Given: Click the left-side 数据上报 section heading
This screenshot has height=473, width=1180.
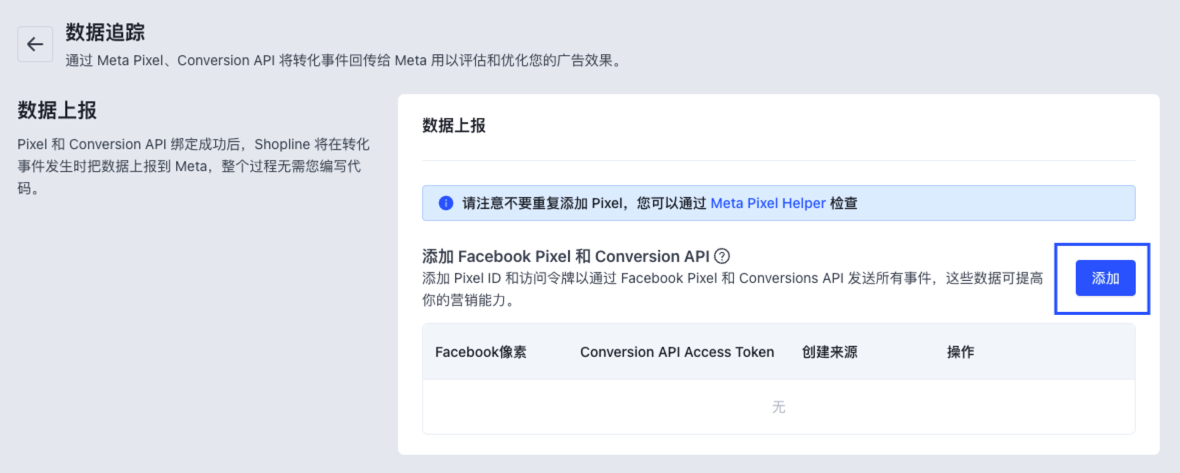Looking at the screenshot, I should point(57,110).
